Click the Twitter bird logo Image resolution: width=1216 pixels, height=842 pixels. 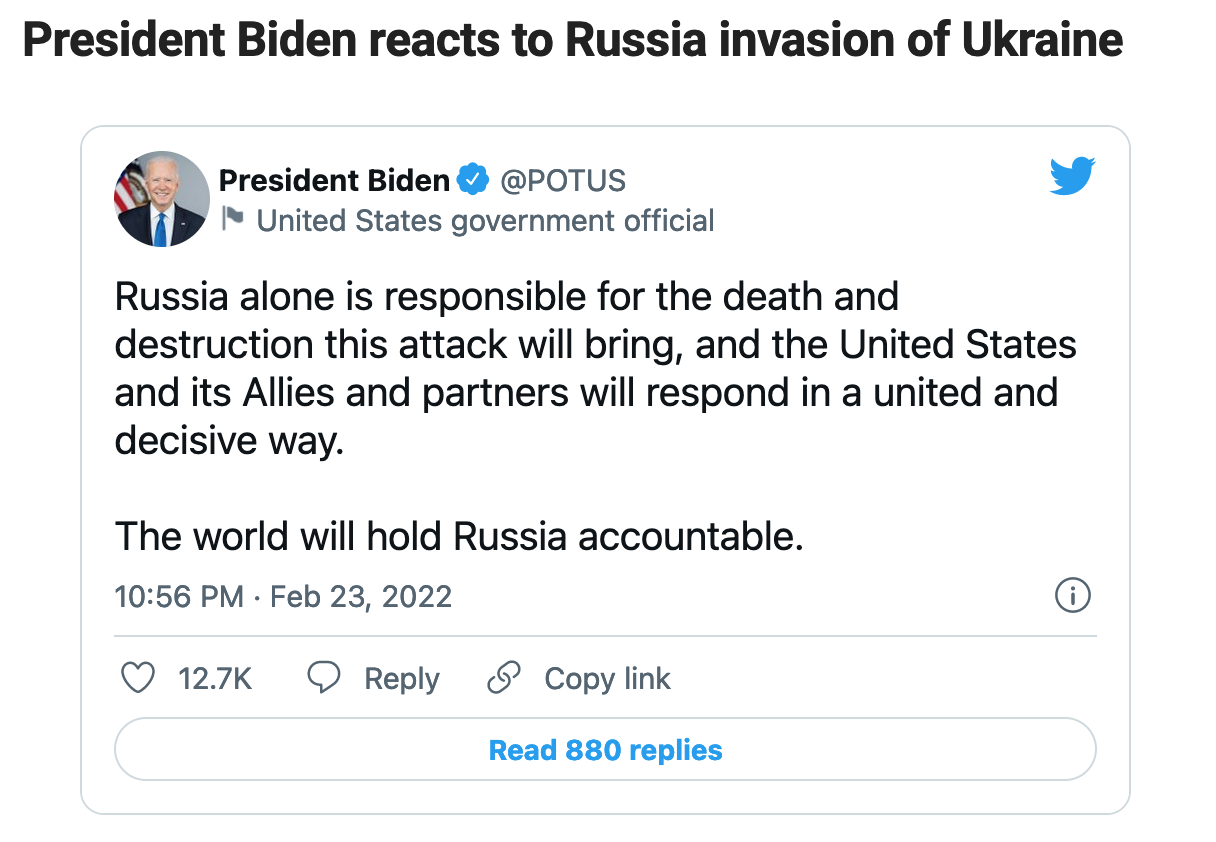(1072, 178)
